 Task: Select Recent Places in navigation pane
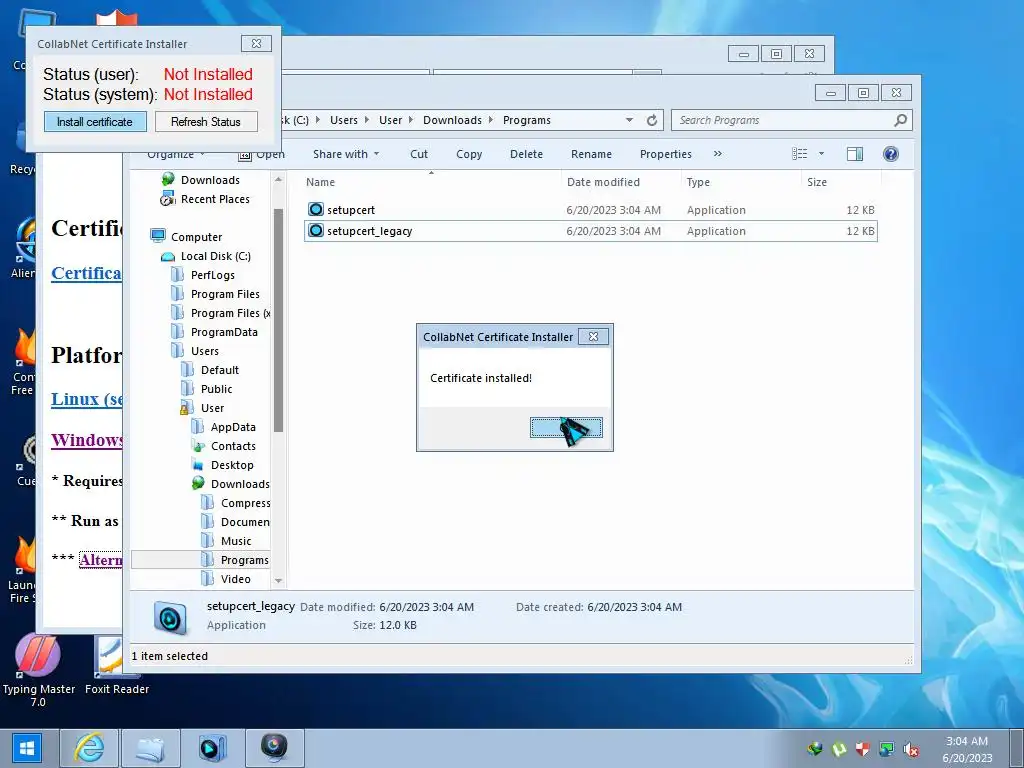click(215, 199)
